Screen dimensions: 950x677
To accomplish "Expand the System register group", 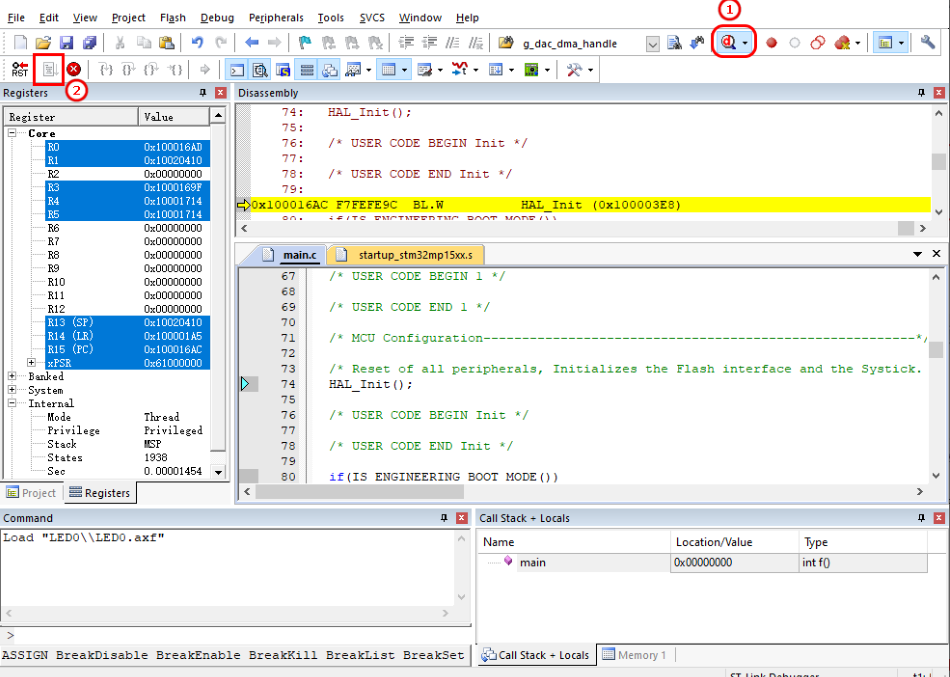I will click(x=12, y=390).
